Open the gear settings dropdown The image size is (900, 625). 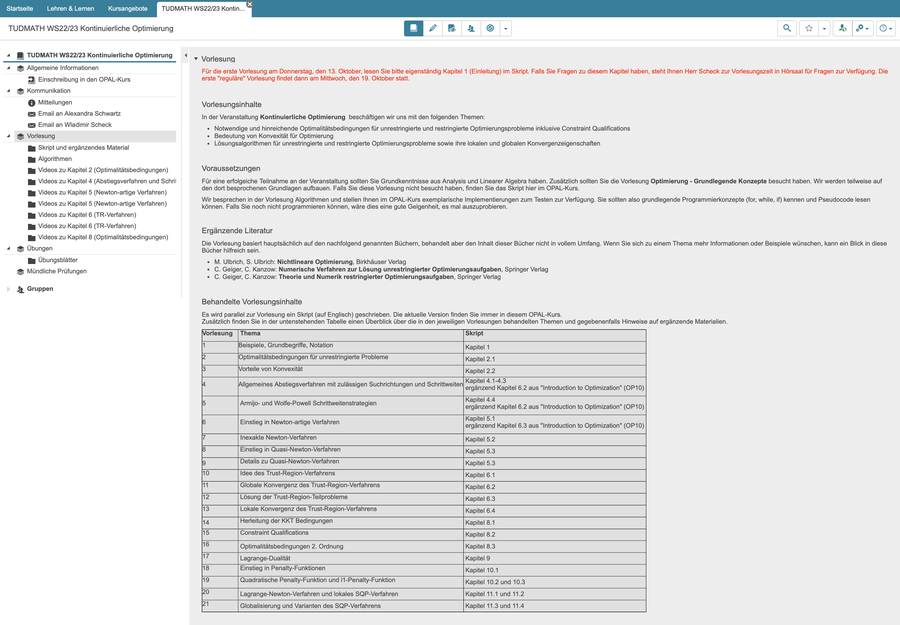pyautogui.click(x=863, y=28)
